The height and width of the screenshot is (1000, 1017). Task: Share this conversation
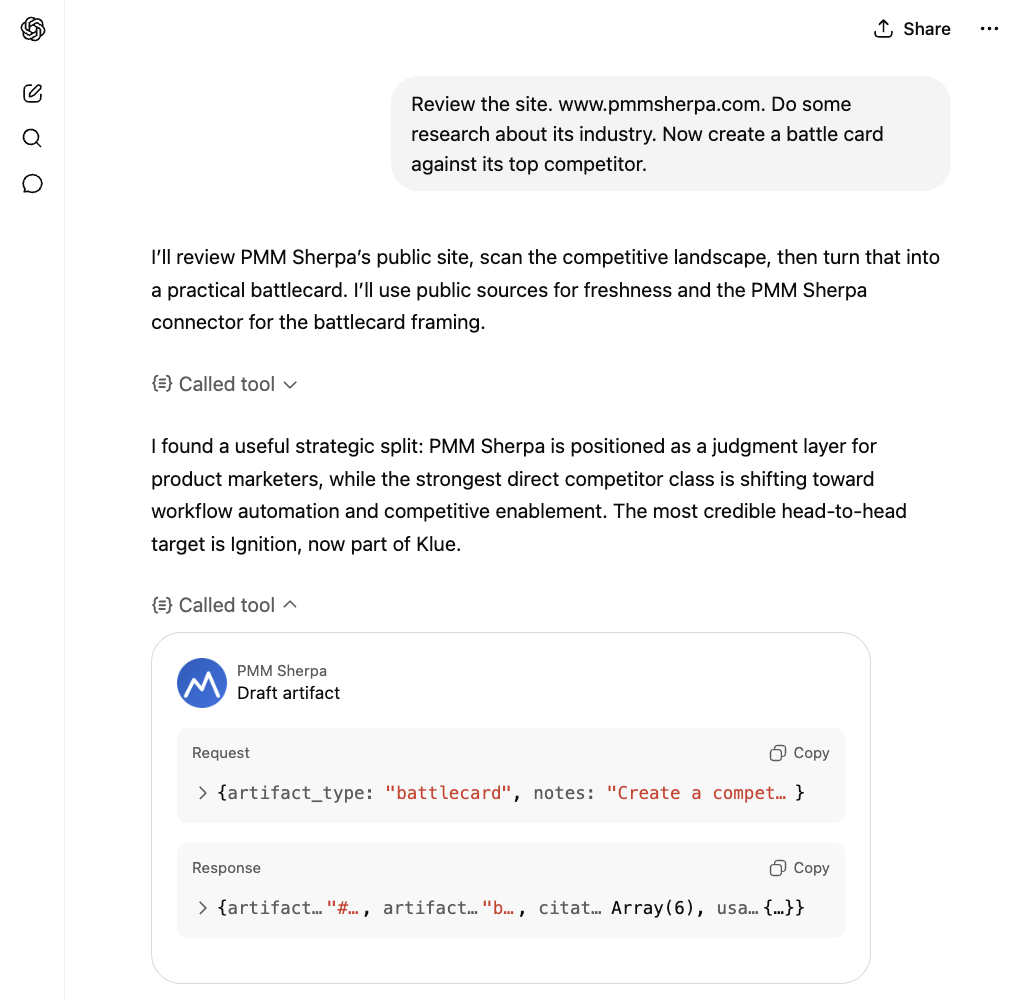tap(912, 29)
